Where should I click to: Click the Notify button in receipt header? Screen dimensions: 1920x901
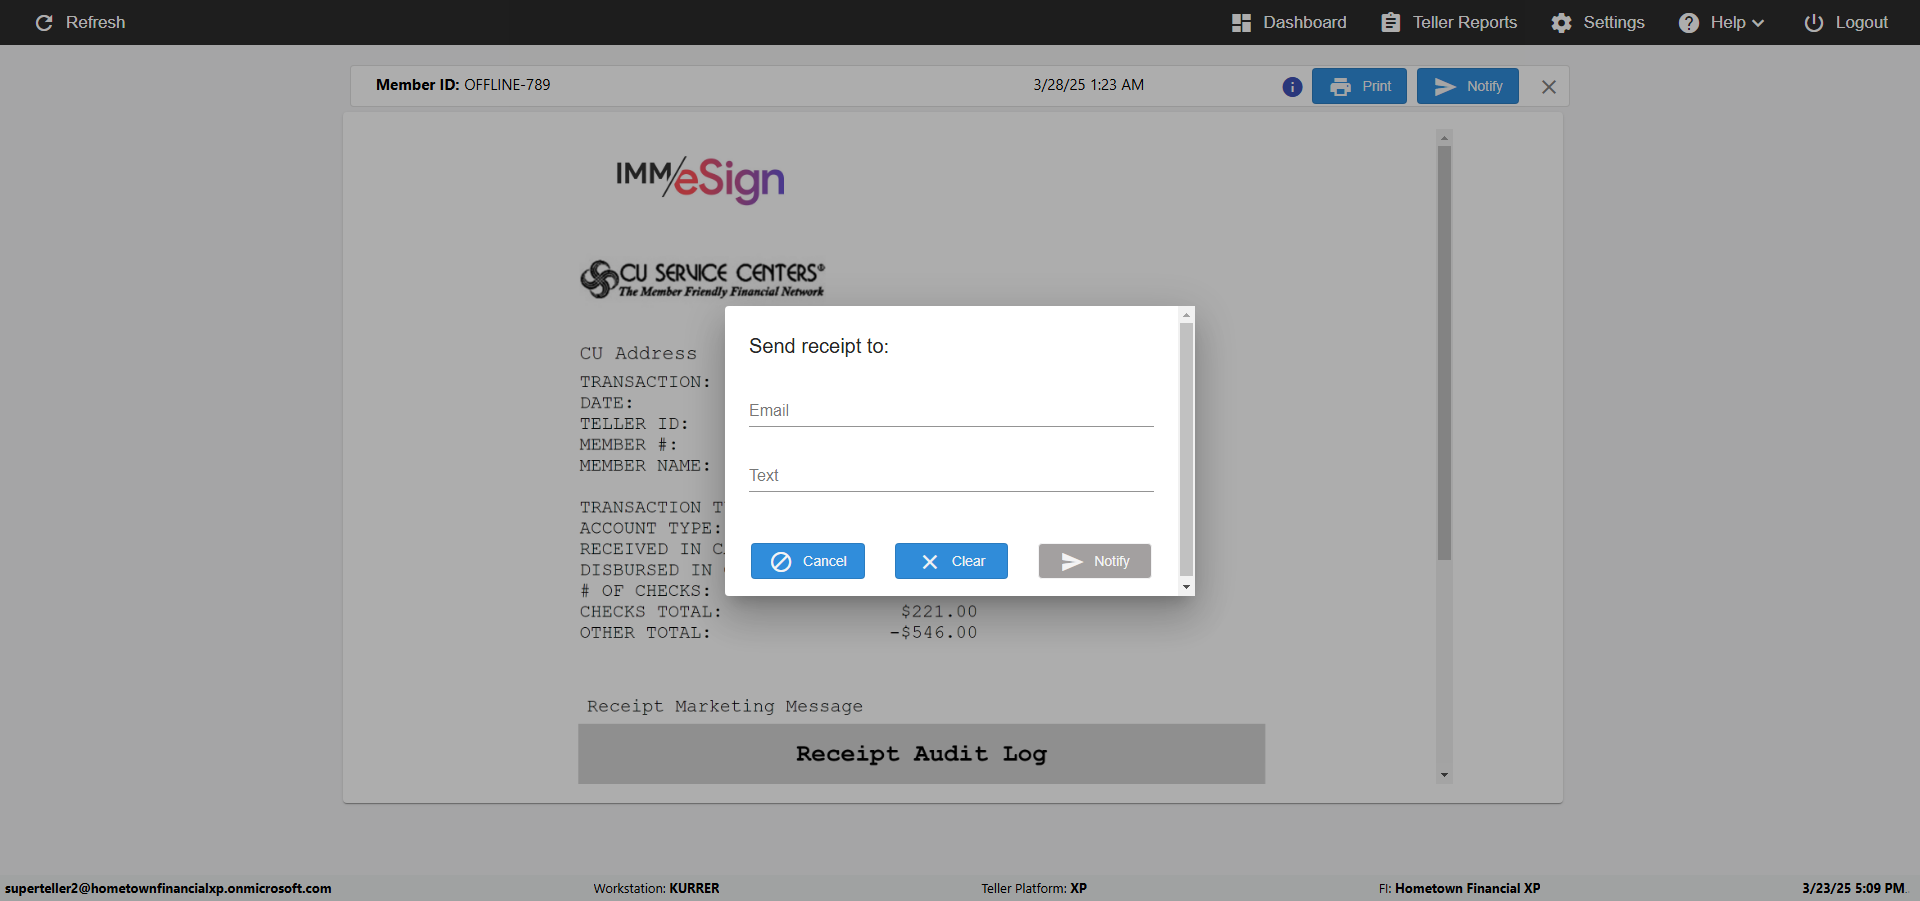tap(1467, 86)
